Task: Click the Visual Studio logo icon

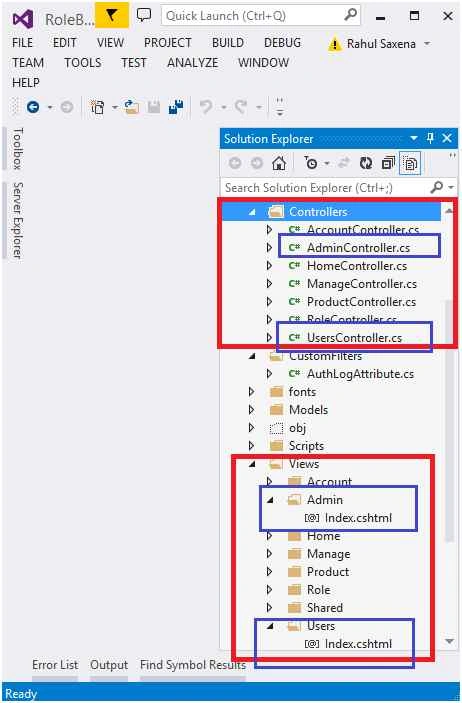Action: point(23,19)
